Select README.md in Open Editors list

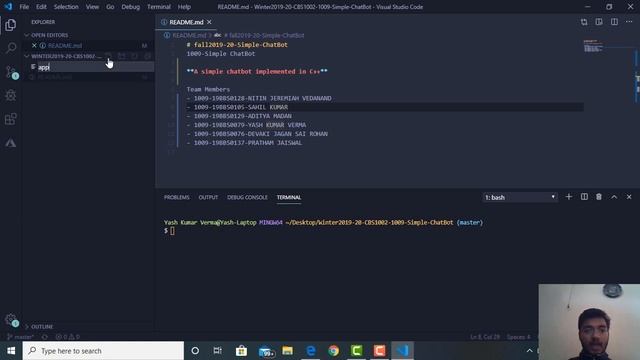(x=65, y=46)
